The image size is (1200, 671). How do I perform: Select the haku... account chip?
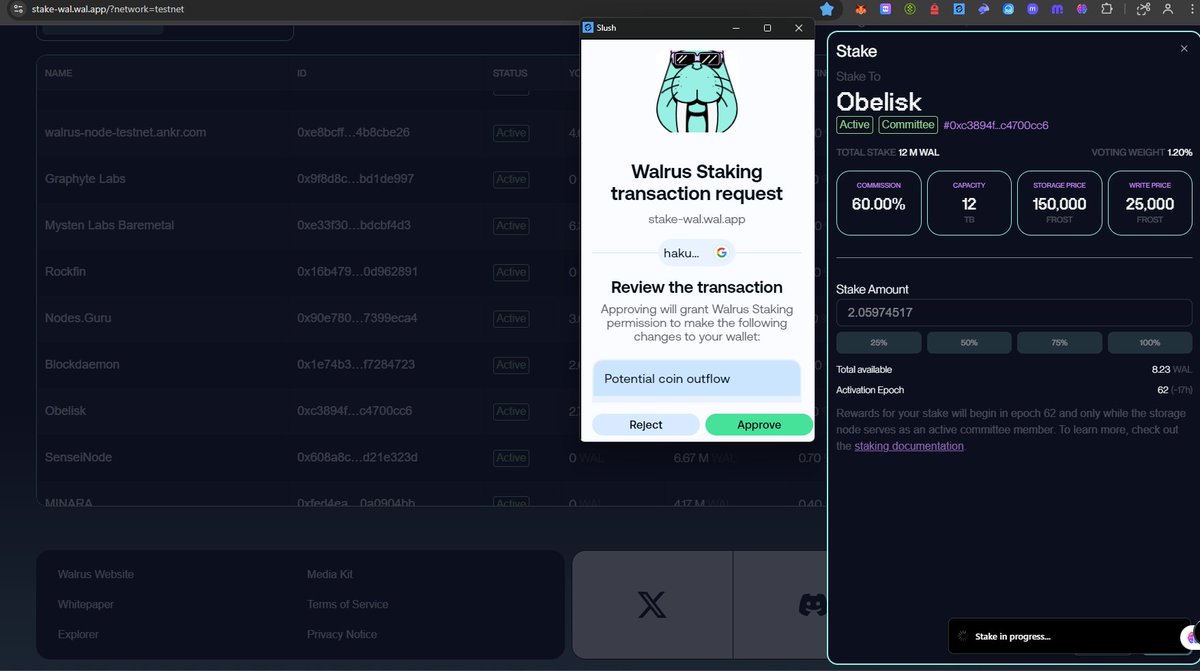(x=696, y=253)
